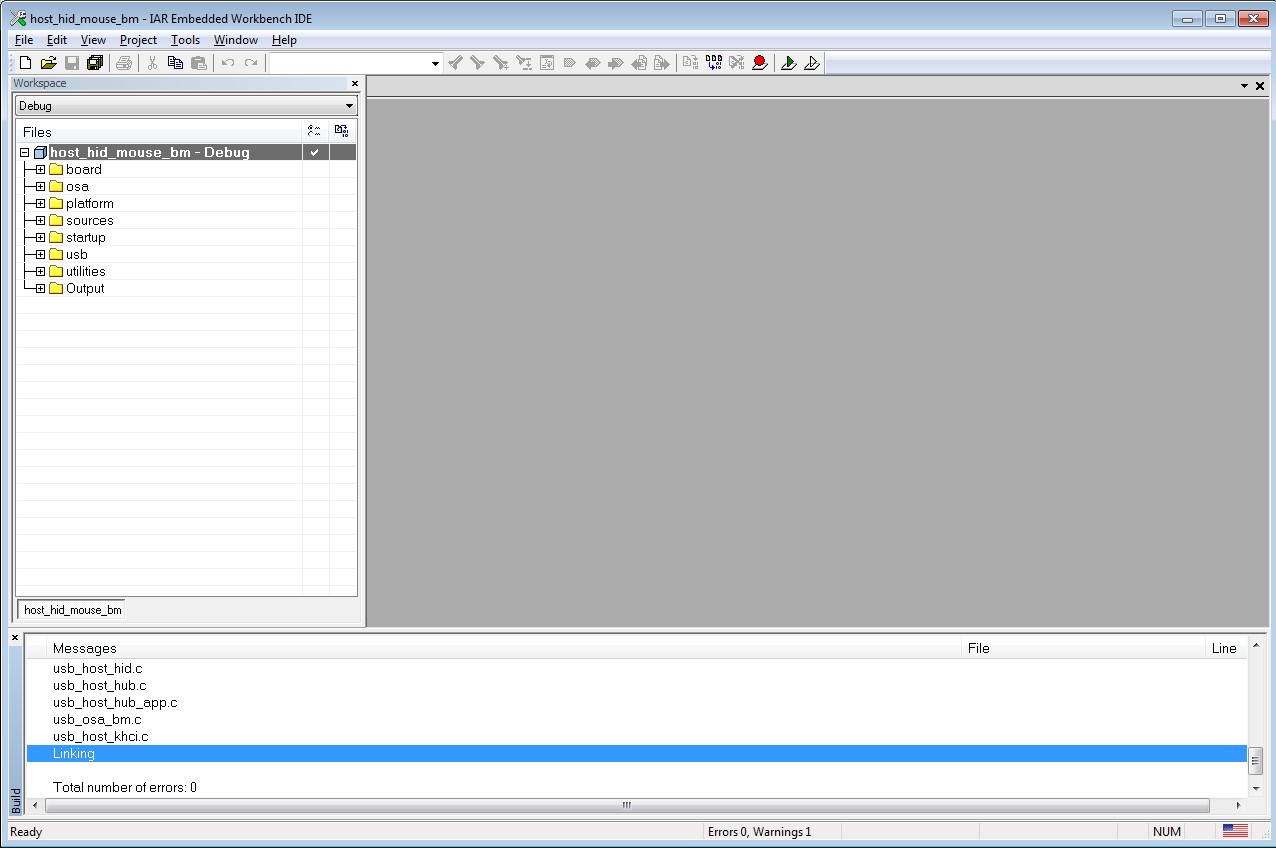Expand the platform folder

(40, 204)
